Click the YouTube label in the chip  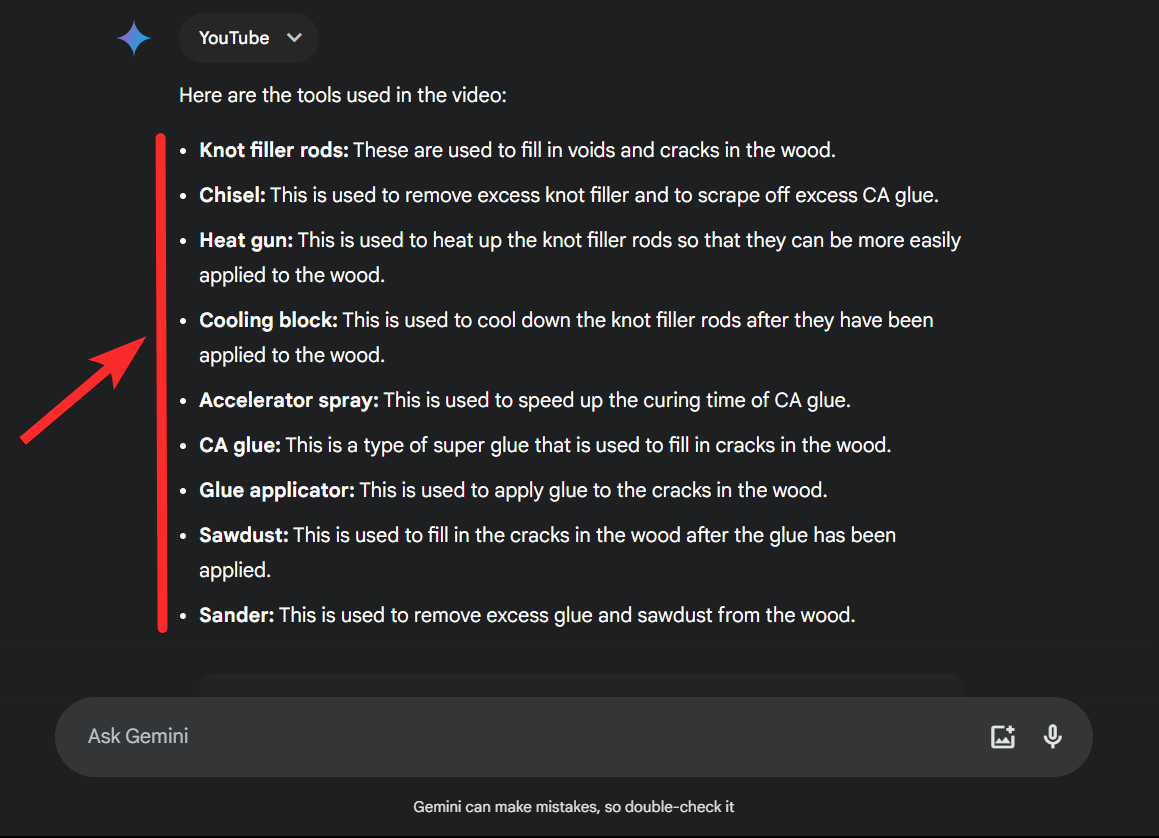point(234,38)
